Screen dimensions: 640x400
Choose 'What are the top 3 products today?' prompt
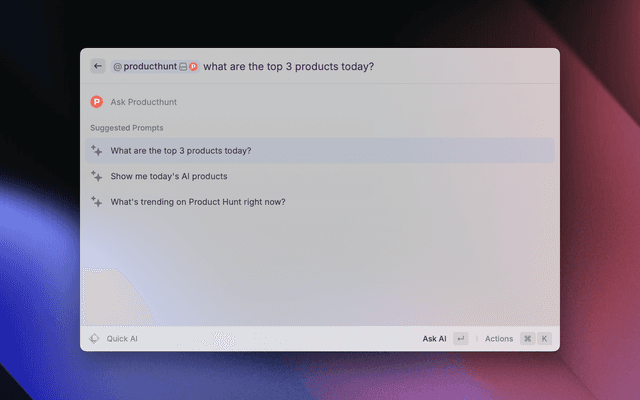(181, 151)
